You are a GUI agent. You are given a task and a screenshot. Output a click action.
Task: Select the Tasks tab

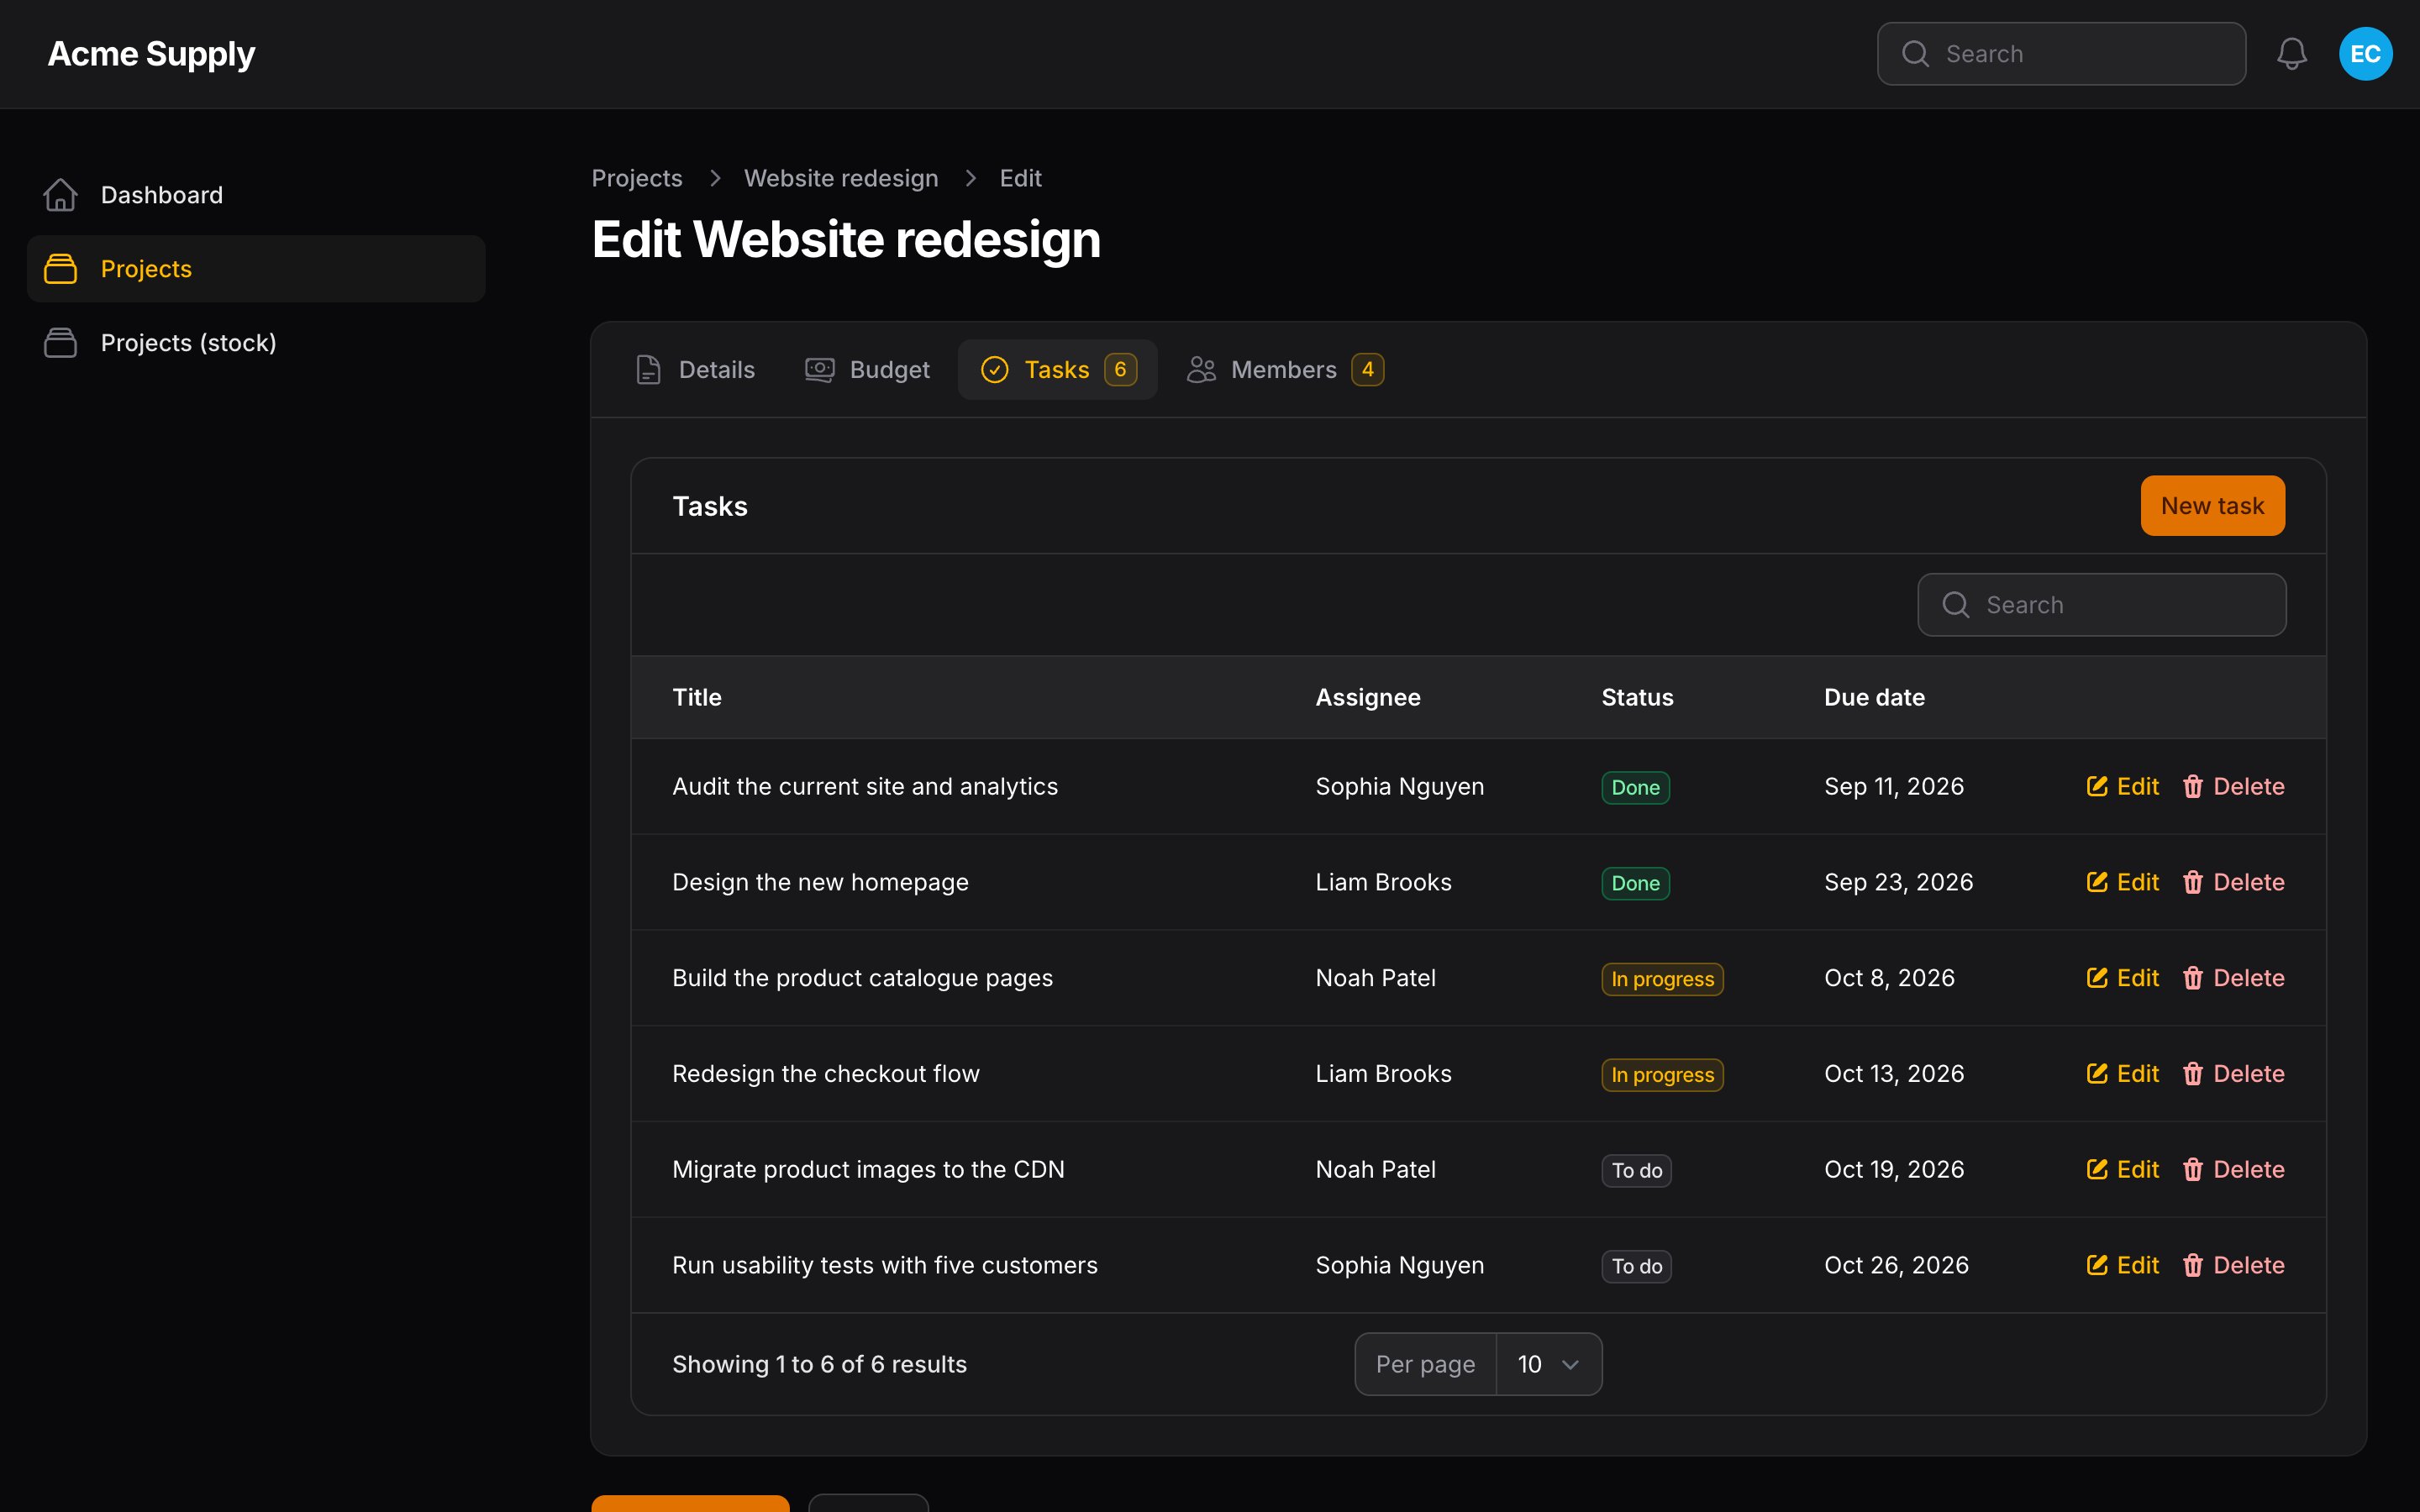tap(1057, 370)
